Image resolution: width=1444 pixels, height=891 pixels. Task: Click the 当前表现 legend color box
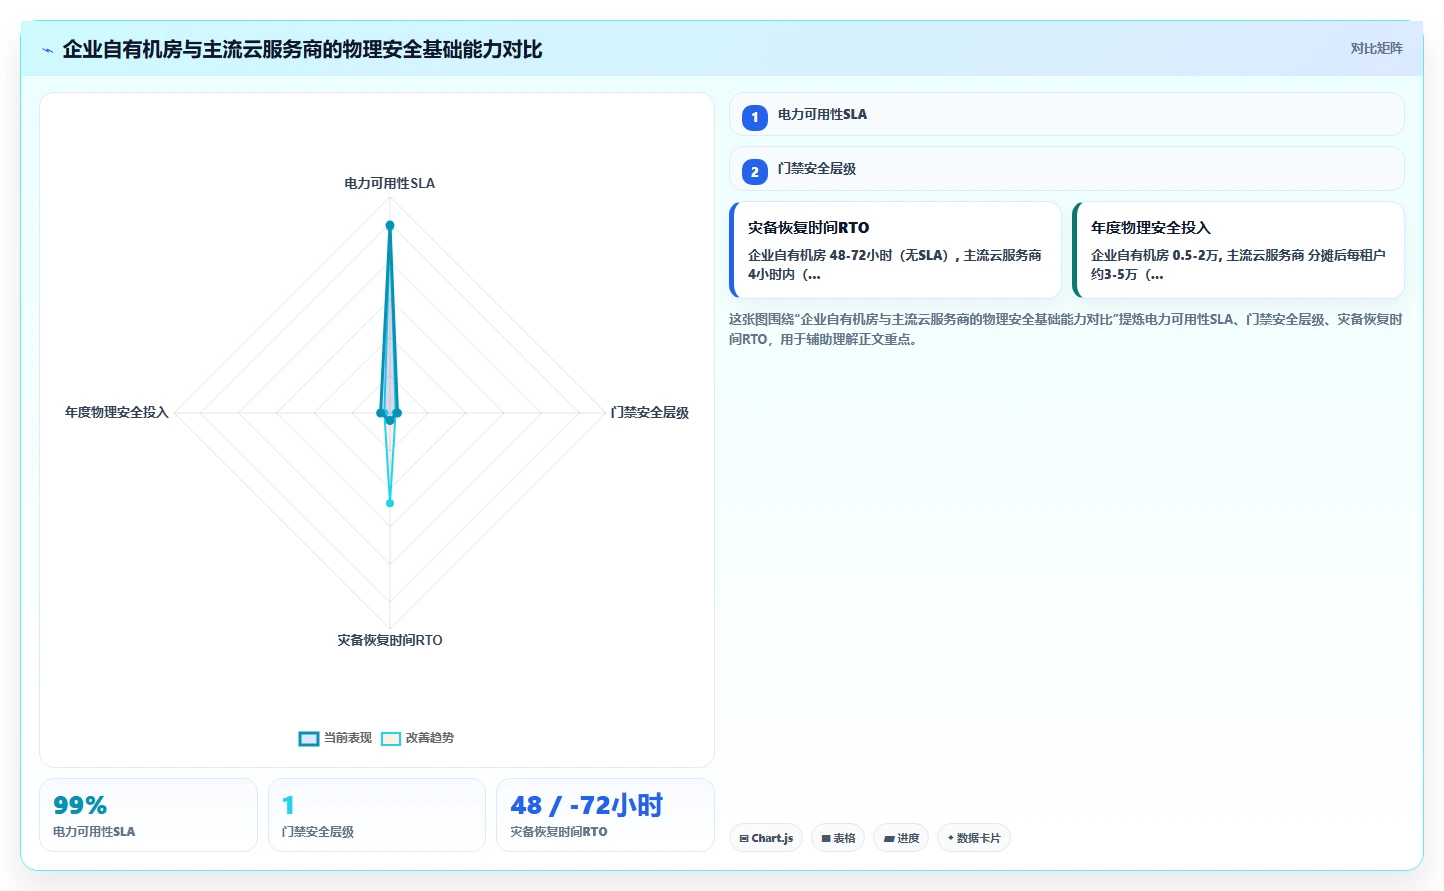pos(309,739)
